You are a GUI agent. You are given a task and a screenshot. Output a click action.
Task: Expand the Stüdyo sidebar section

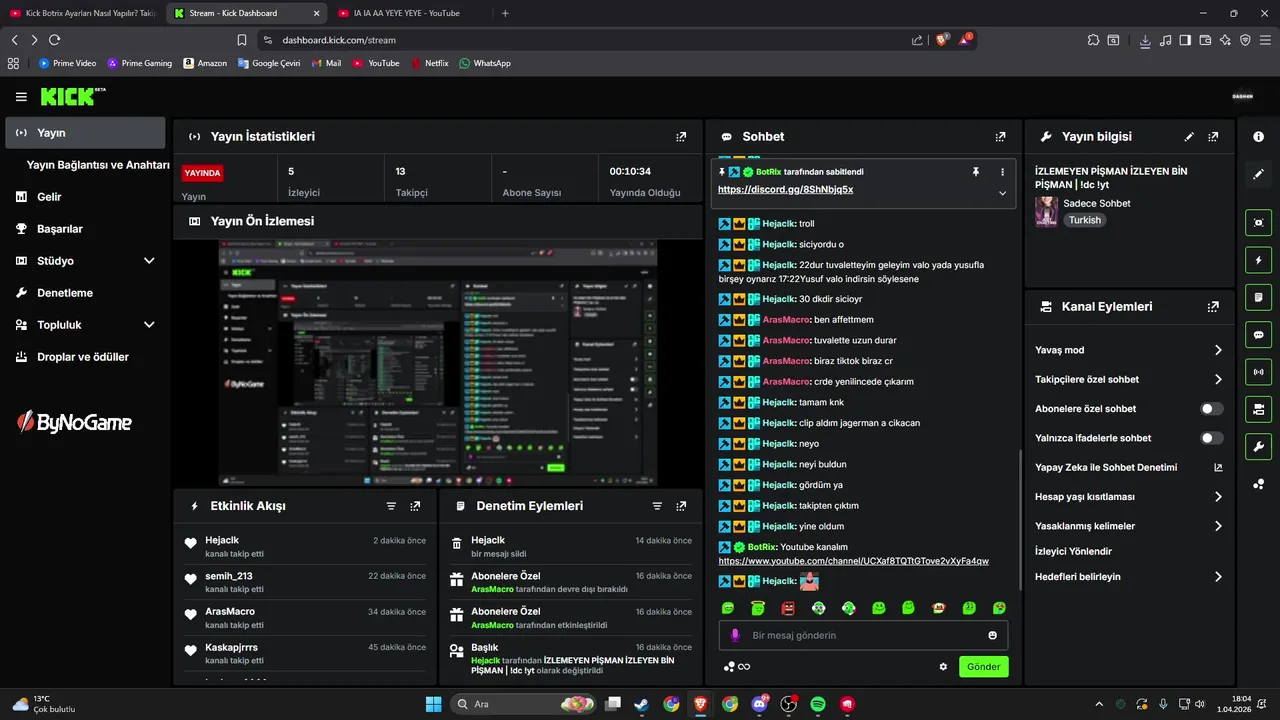[149, 261]
